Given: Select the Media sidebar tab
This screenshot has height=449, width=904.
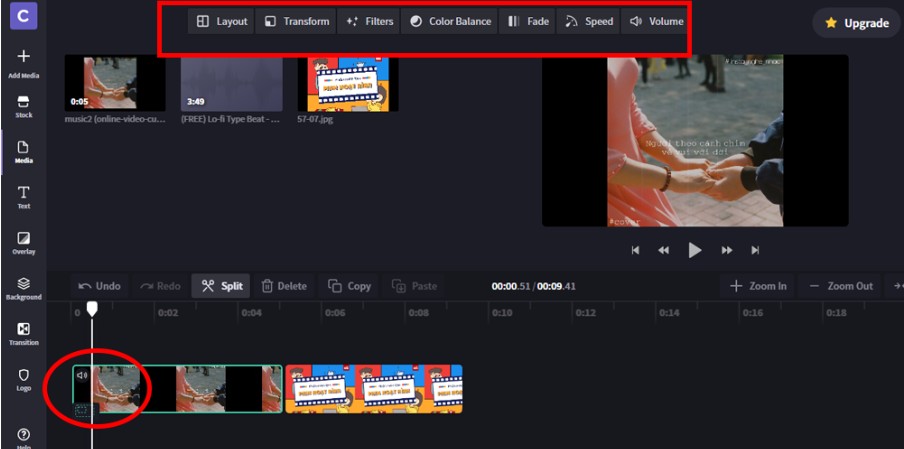Looking at the screenshot, I should [x=24, y=152].
